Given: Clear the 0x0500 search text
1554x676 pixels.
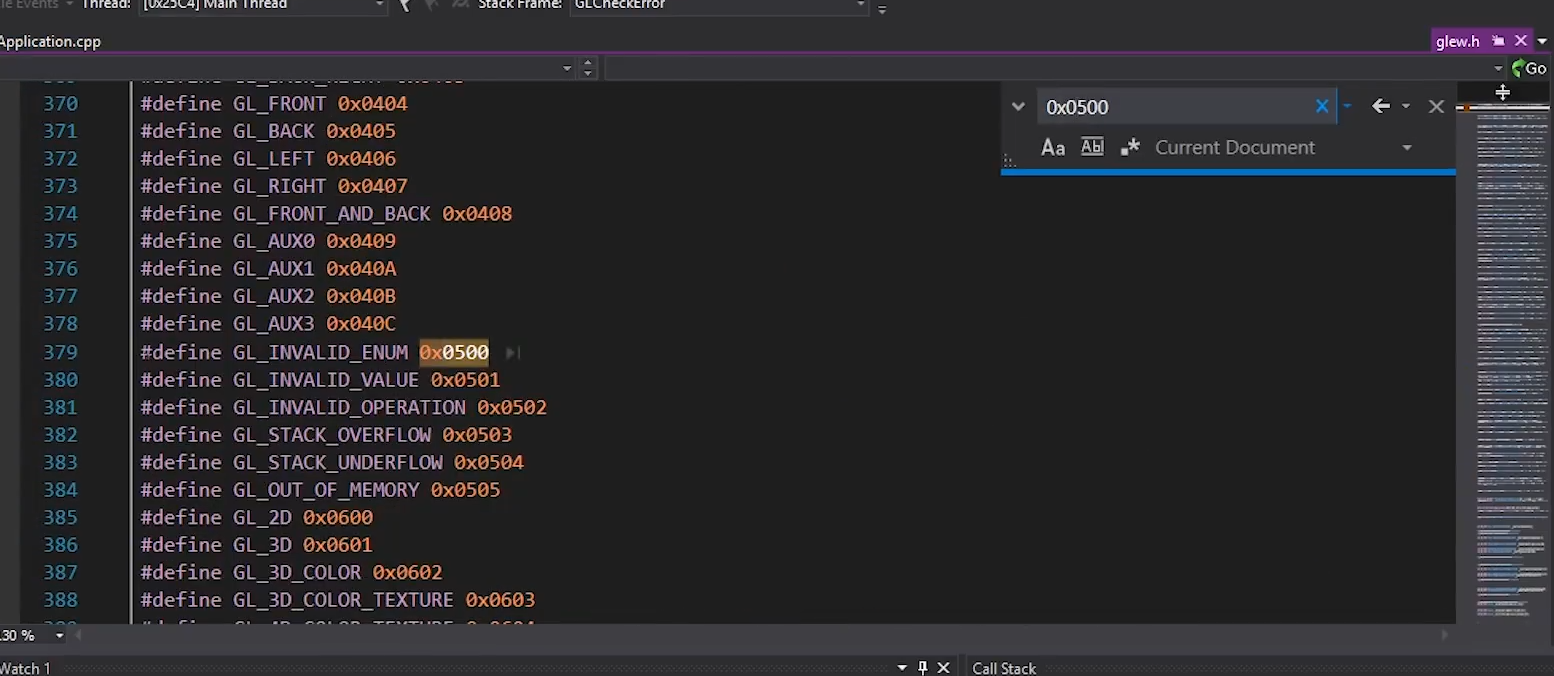Looking at the screenshot, I should [x=1322, y=106].
